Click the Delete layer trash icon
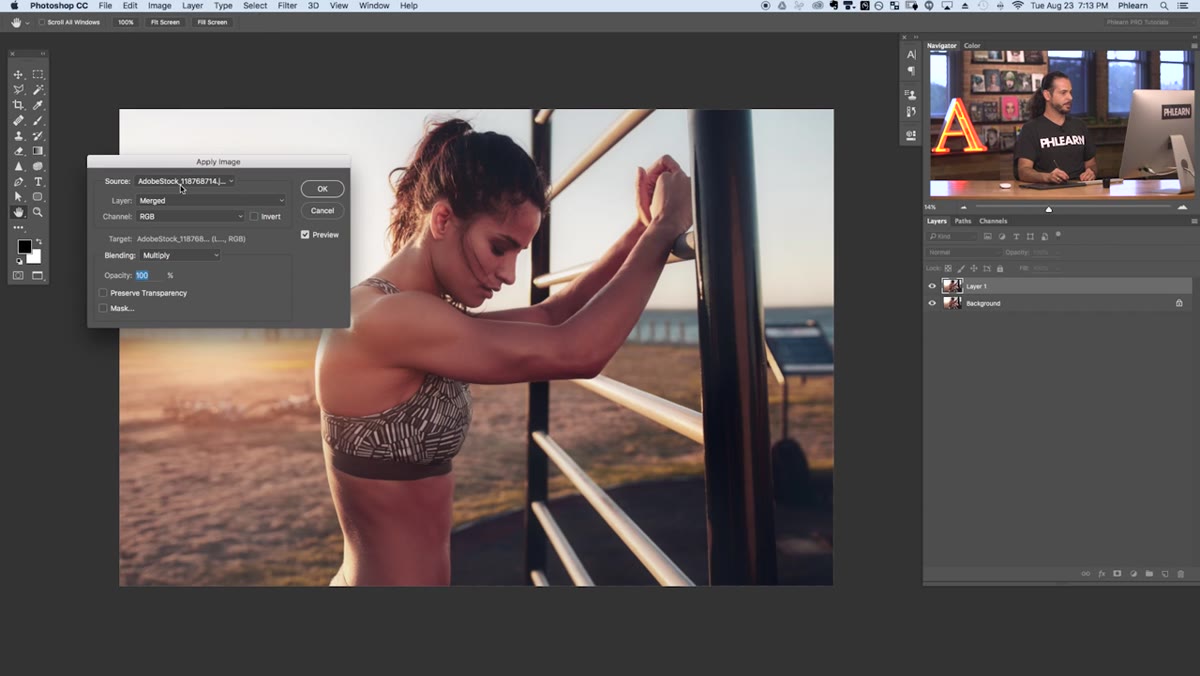Image resolution: width=1200 pixels, height=676 pixels. point(1180,574)
